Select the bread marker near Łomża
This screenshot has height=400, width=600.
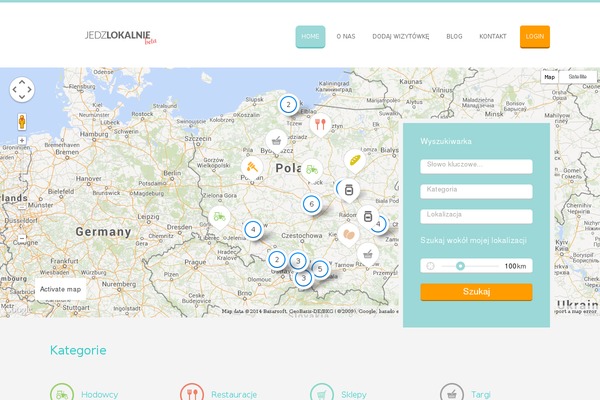355,161
